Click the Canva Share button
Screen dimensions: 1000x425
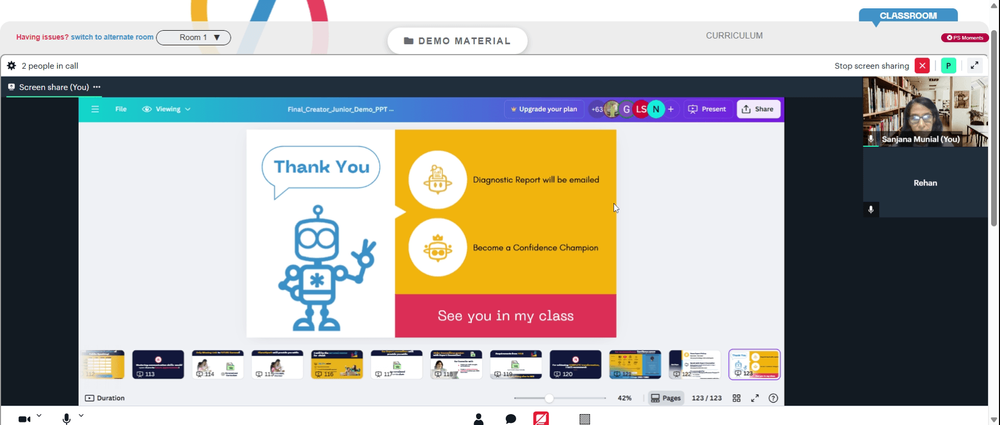pos(758,109)
